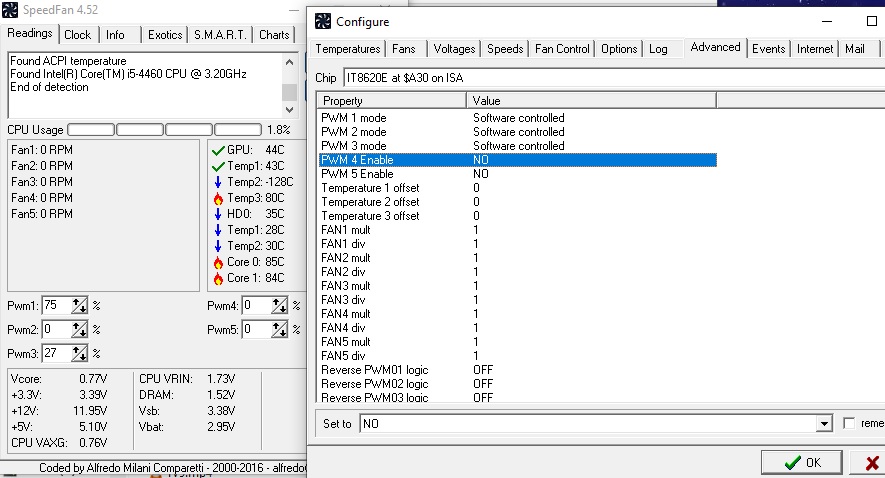Select the 'PWM 1 mode' row
Viewport: 885px width, 478px height.
tap(518, 118)
